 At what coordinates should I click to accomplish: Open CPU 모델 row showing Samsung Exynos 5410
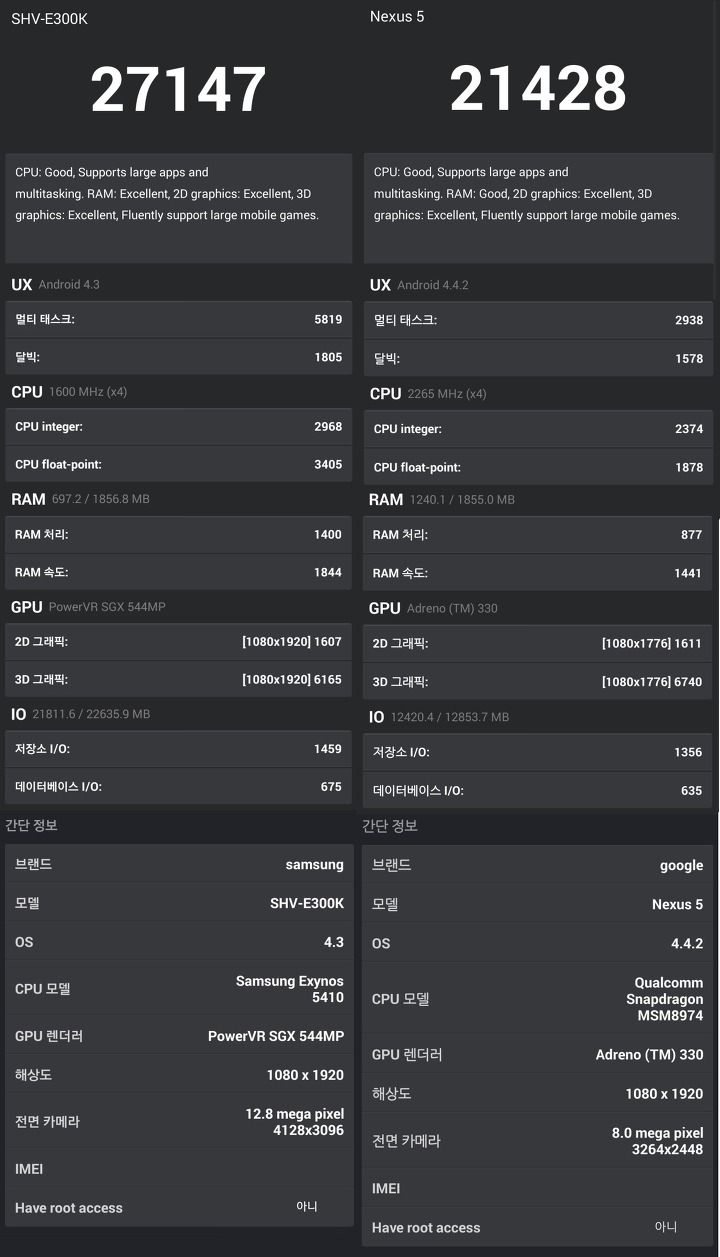(179, 989)
